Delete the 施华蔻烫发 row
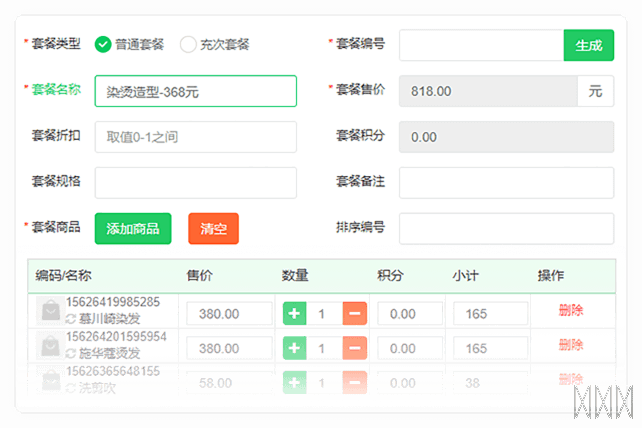Viewport: 642px width, 428px height. pyautogui.click(x=571, y=344)
